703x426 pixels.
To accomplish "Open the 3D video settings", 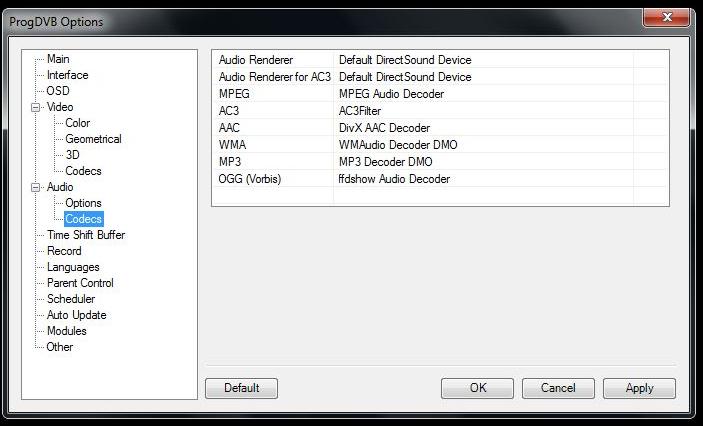I will (72, 155).
